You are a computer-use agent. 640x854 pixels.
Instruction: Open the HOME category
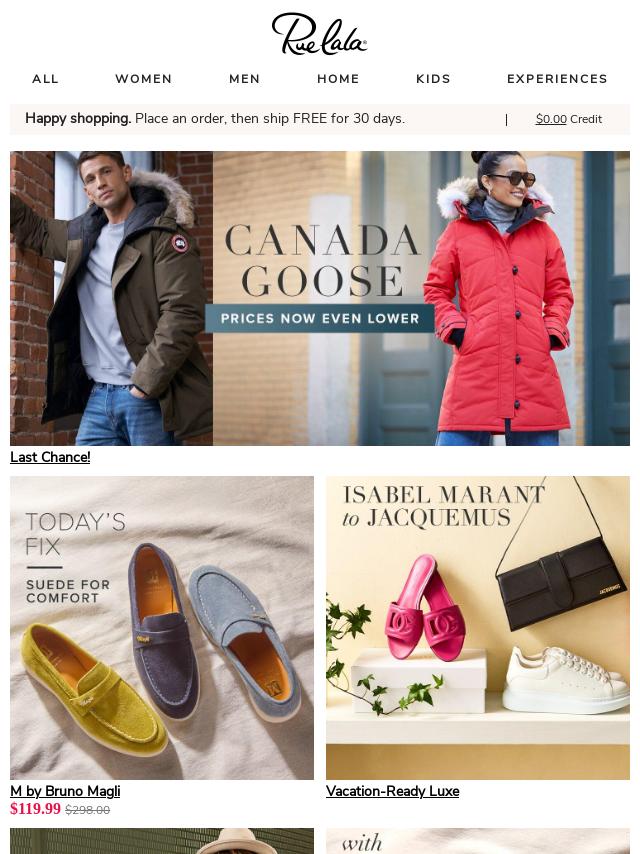coord(338,79)
